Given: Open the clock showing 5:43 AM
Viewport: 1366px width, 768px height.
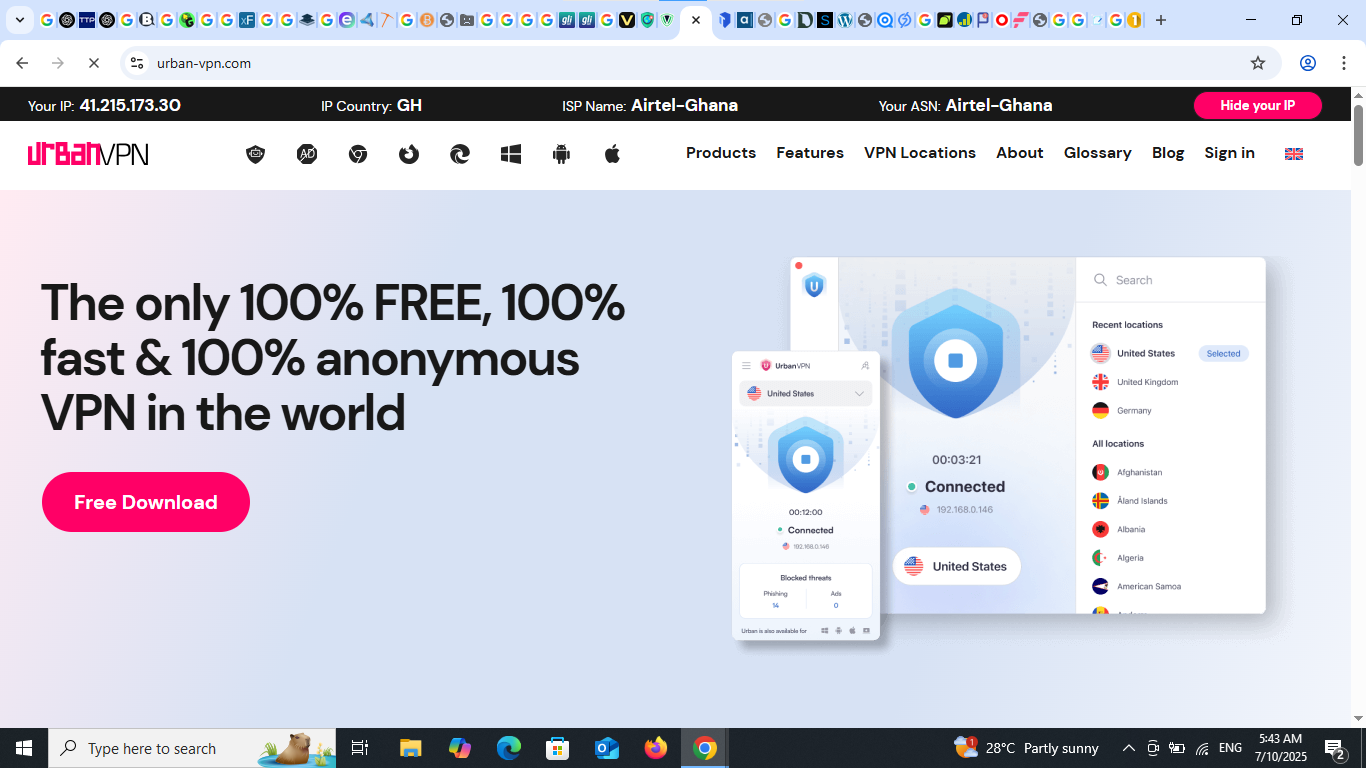Looking at the screenshot, I should click(x=1280, y=748).
